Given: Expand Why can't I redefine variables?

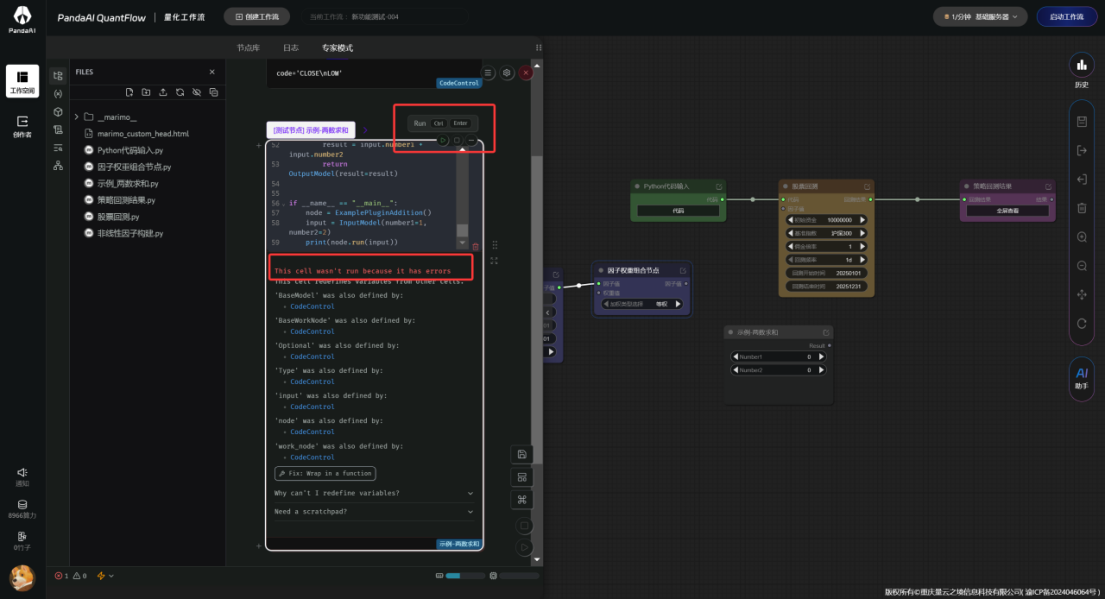Looking at the screenshot, I should (x=374, y=493).
